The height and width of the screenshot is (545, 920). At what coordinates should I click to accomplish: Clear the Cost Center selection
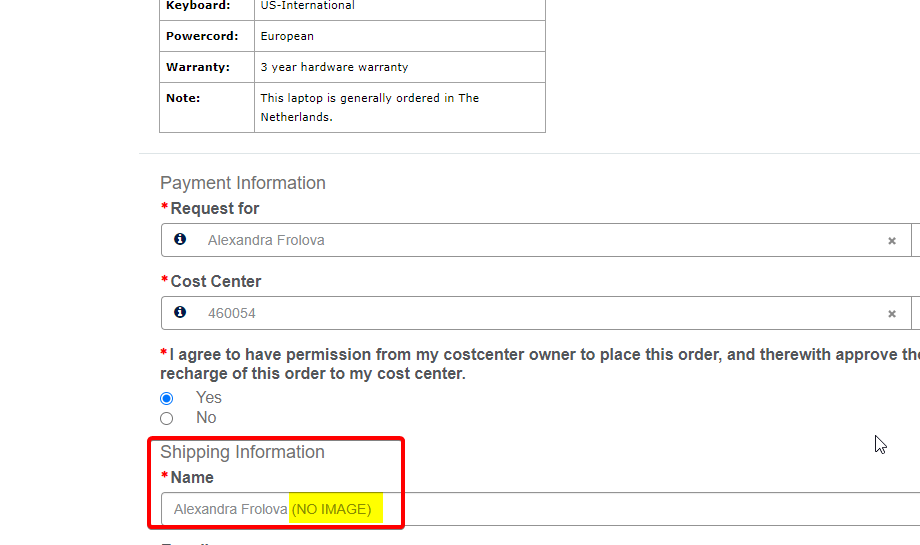[x=892, y=314]
